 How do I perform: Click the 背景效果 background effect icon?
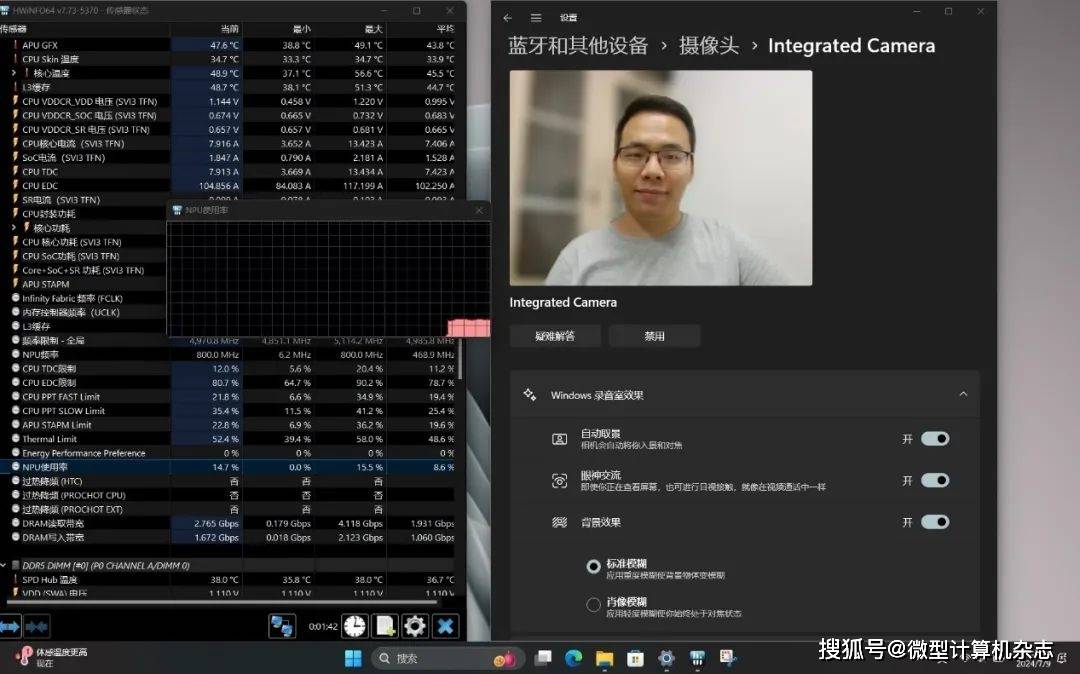pos(559,523)
